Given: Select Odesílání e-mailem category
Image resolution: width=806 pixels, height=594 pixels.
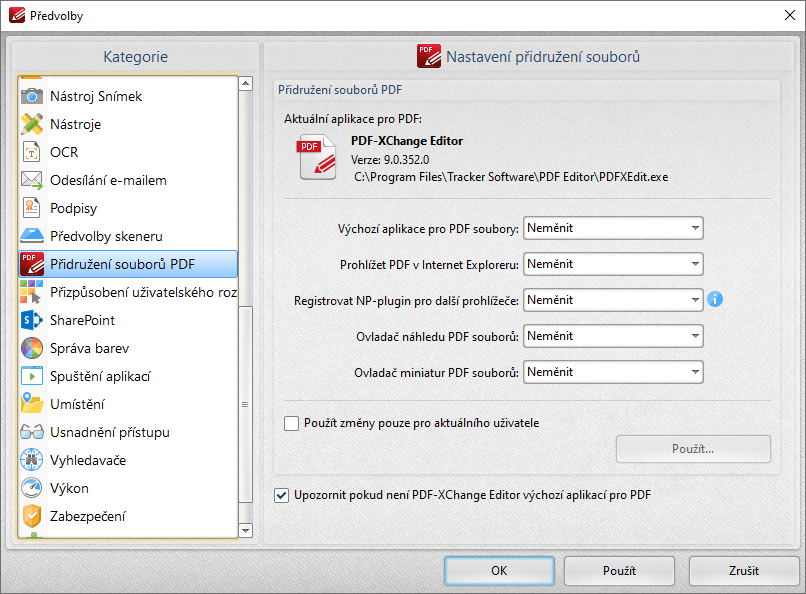Looking at the screenshot, I should [129, 180].
